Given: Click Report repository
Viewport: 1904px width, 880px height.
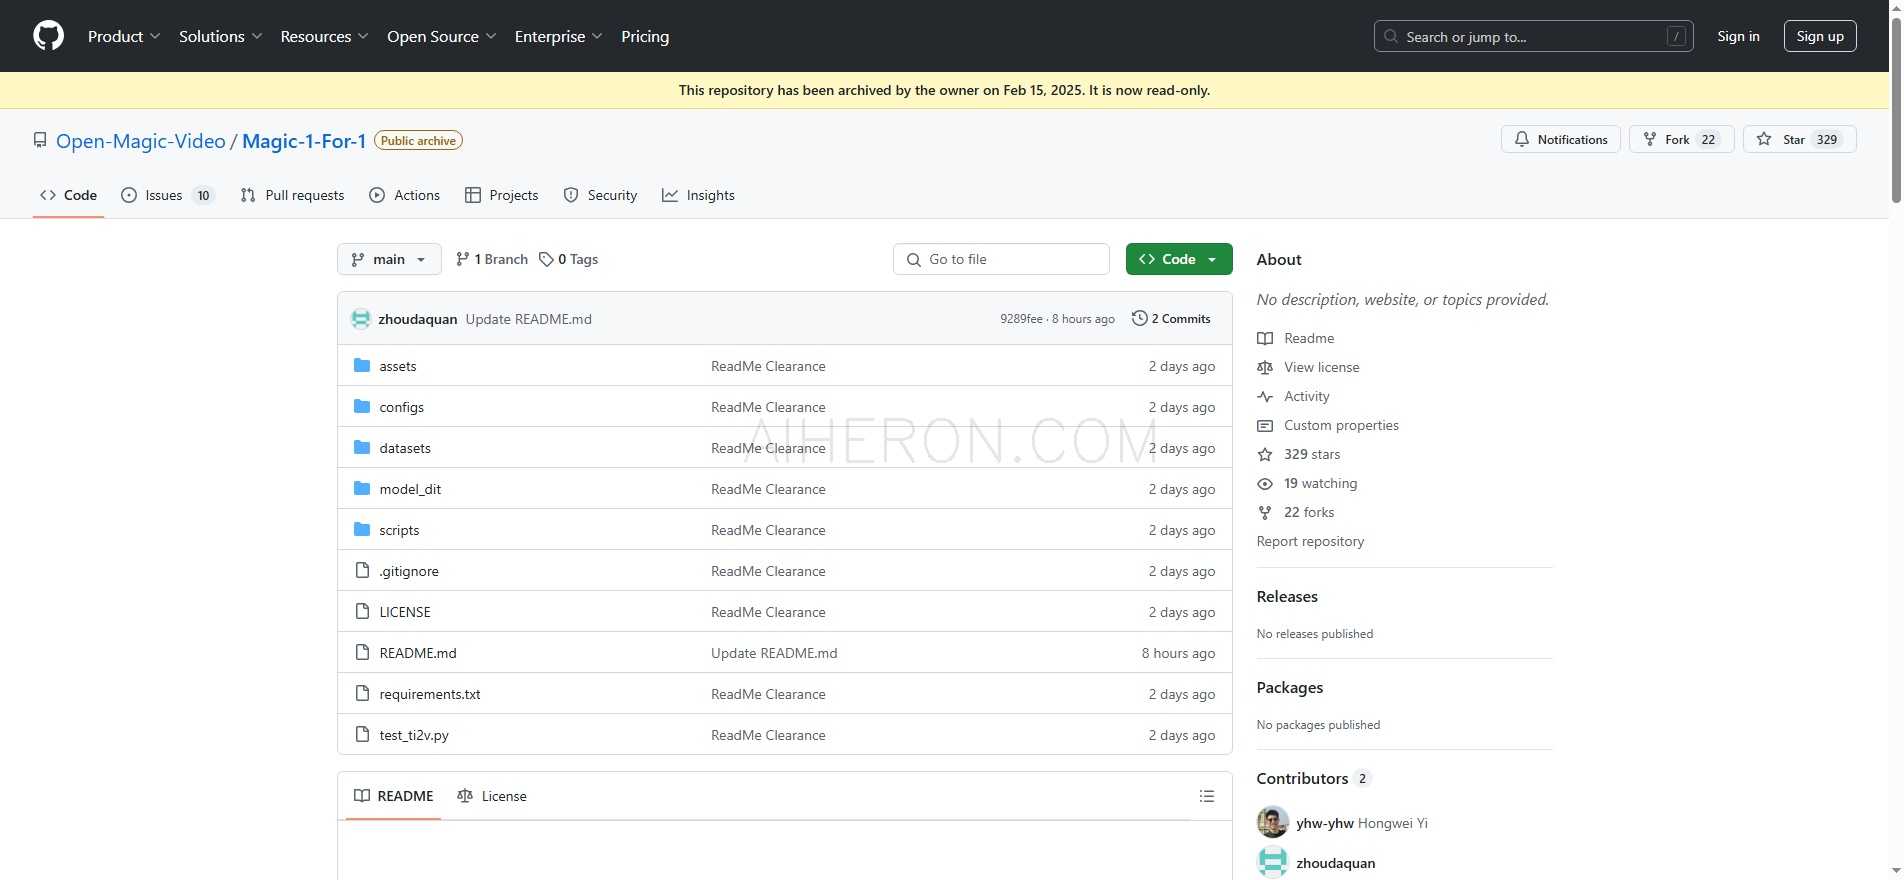Looking at the screenshot, I should [1310, 541].
